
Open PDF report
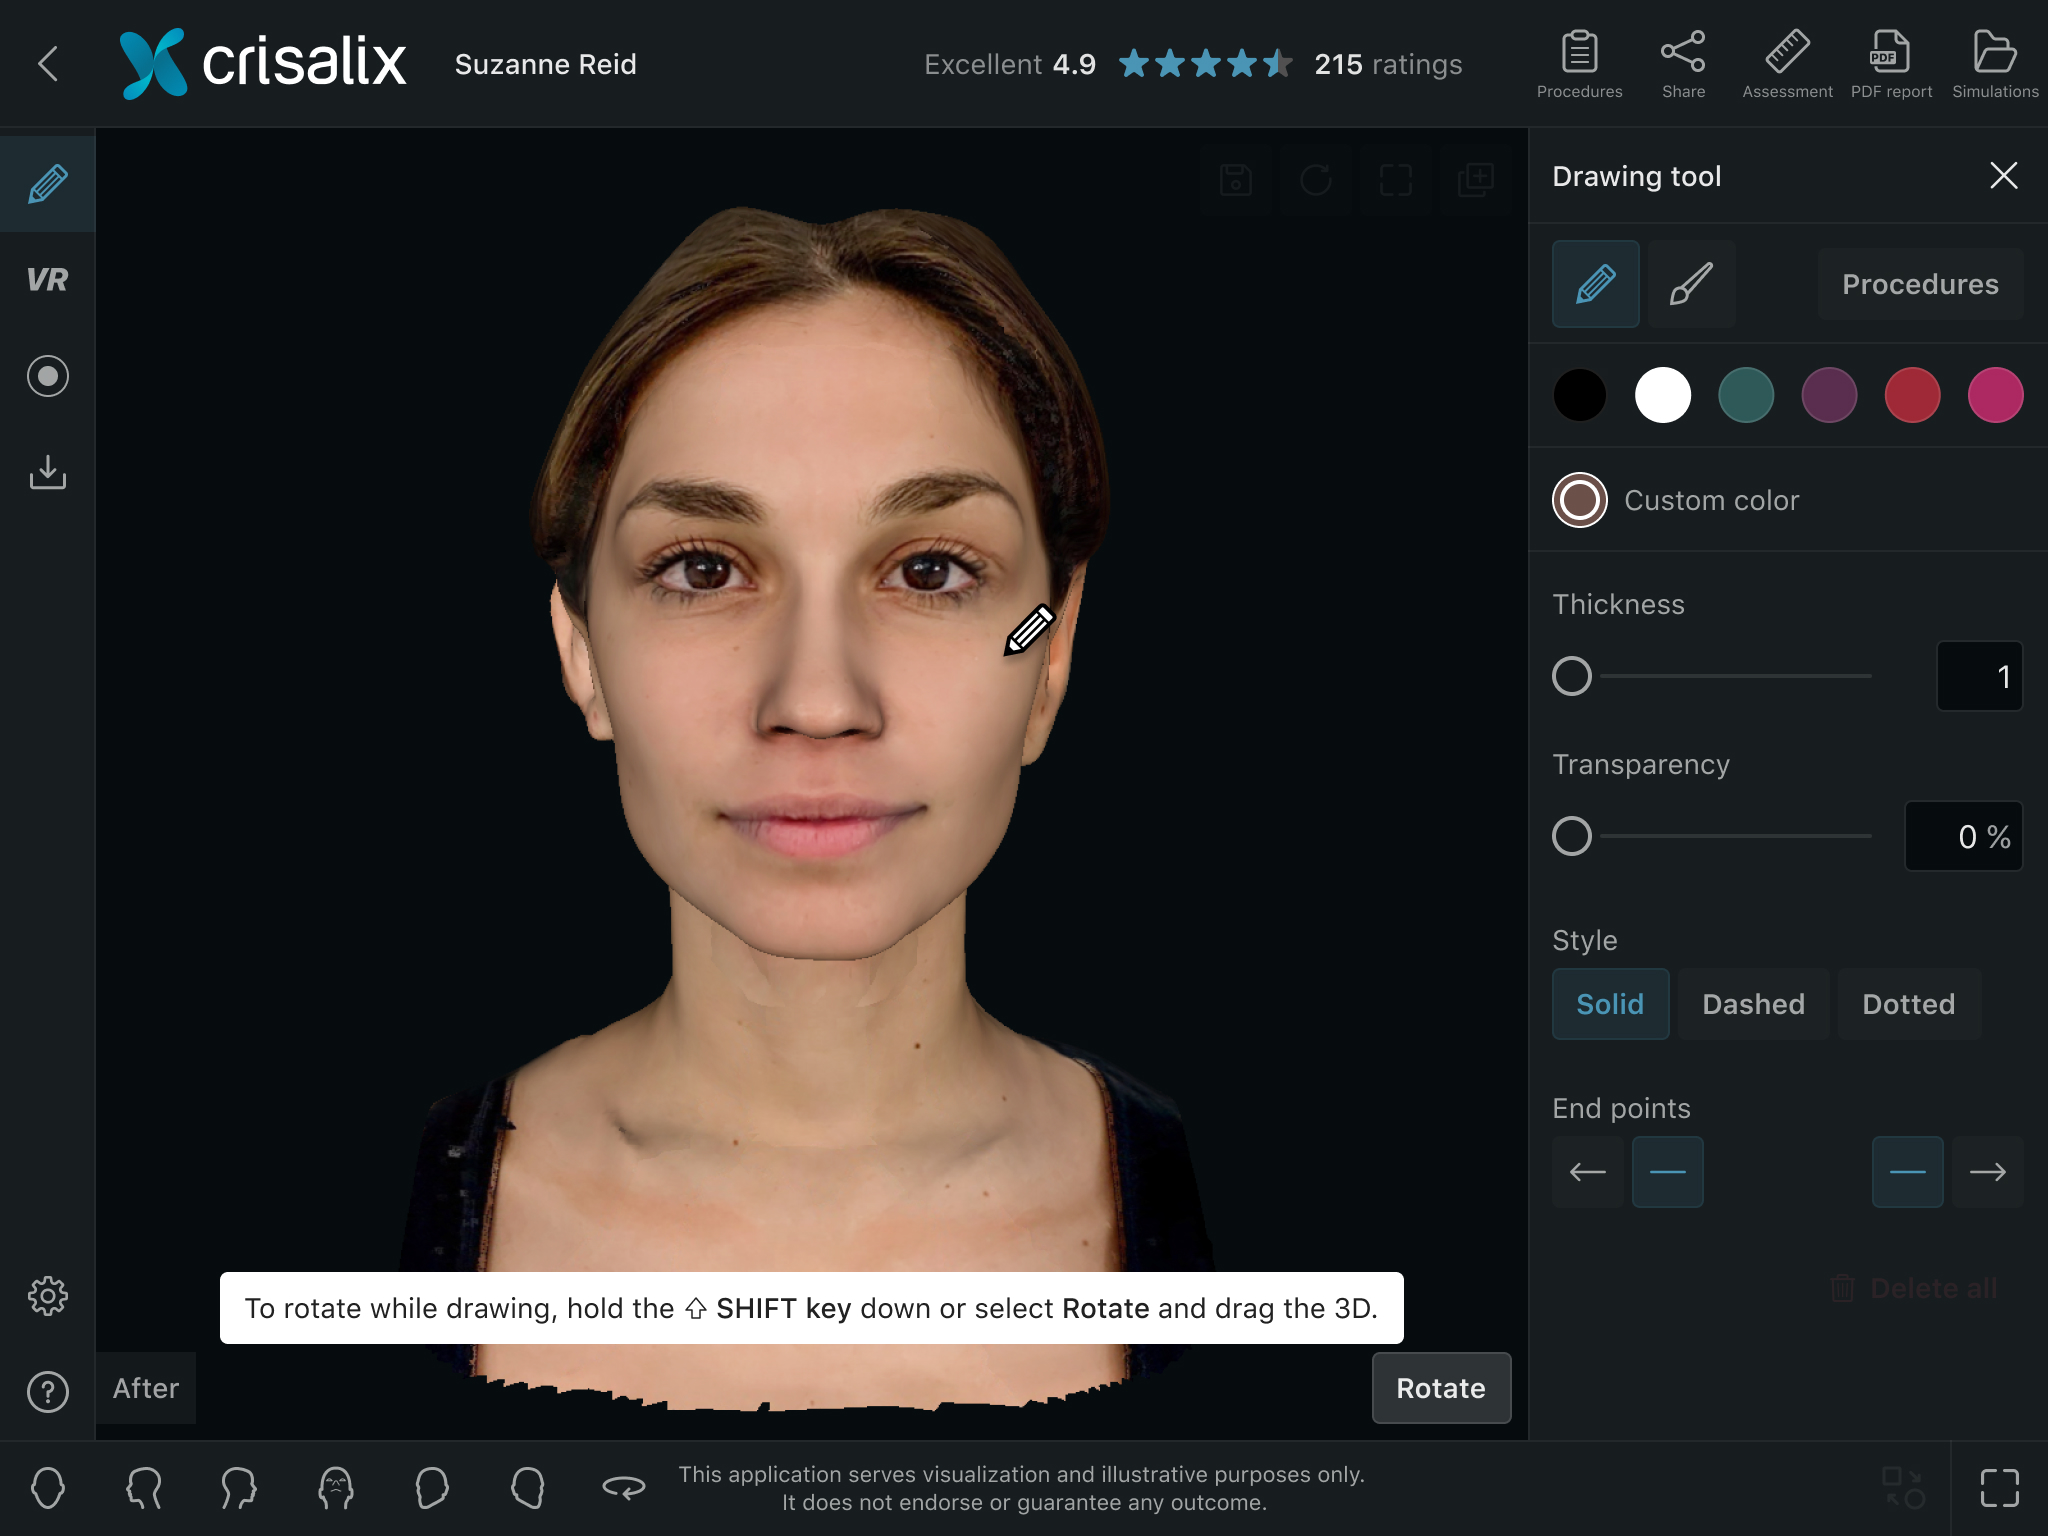pyautogui.click(x=1890, y=64)
